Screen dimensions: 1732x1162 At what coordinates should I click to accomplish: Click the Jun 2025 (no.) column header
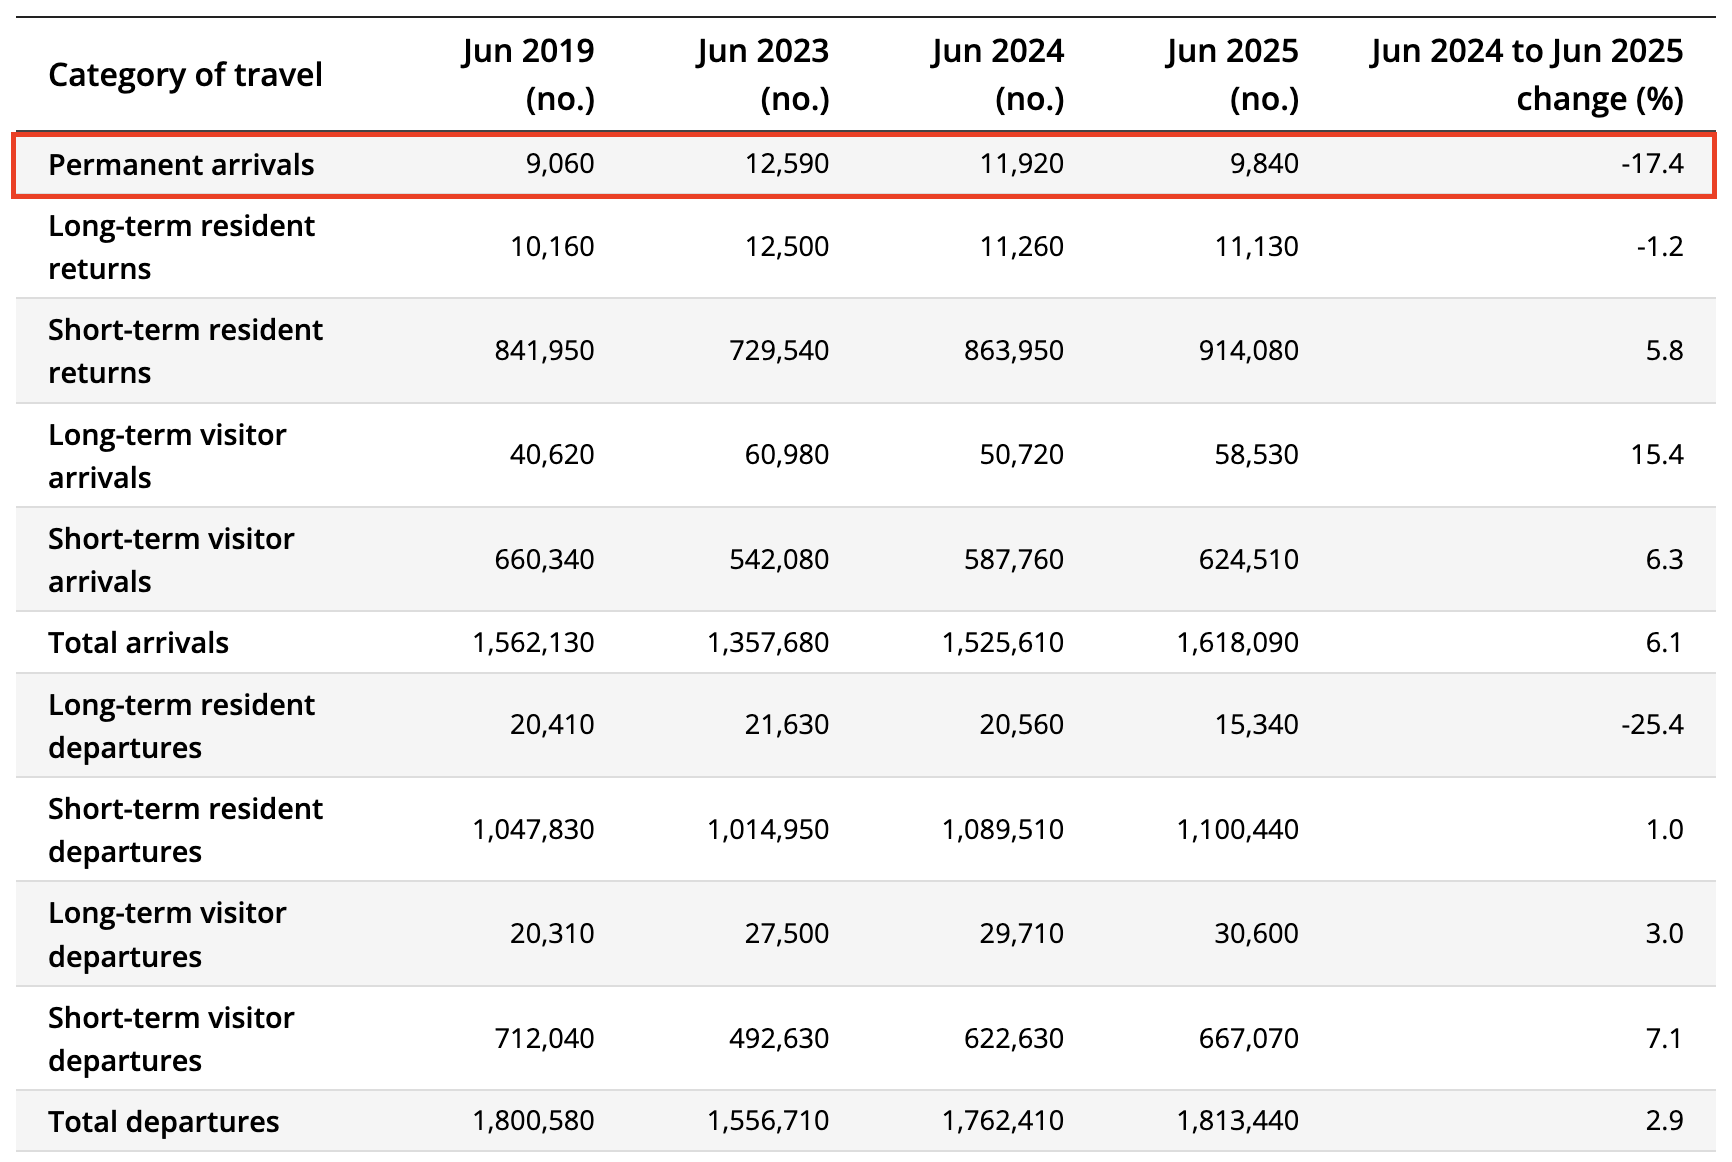[x=1232, y=75]
